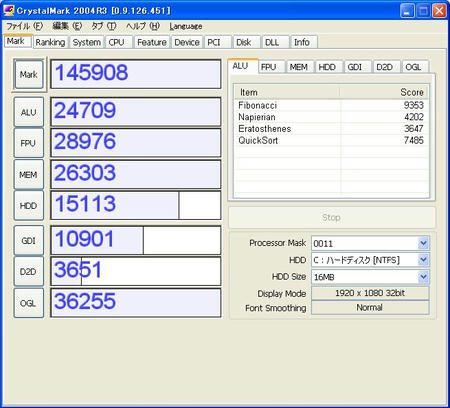450x408 pixels.
Task: Select the FPU results sub-tab
Action: tap(269, 67)
